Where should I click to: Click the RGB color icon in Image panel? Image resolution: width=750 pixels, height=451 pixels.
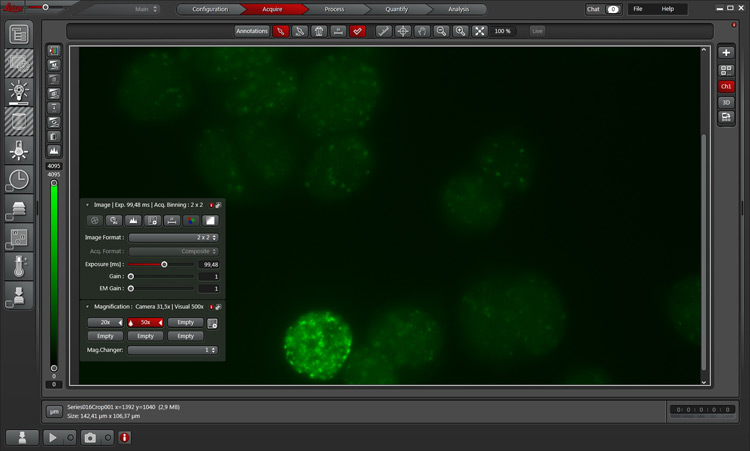191,220
